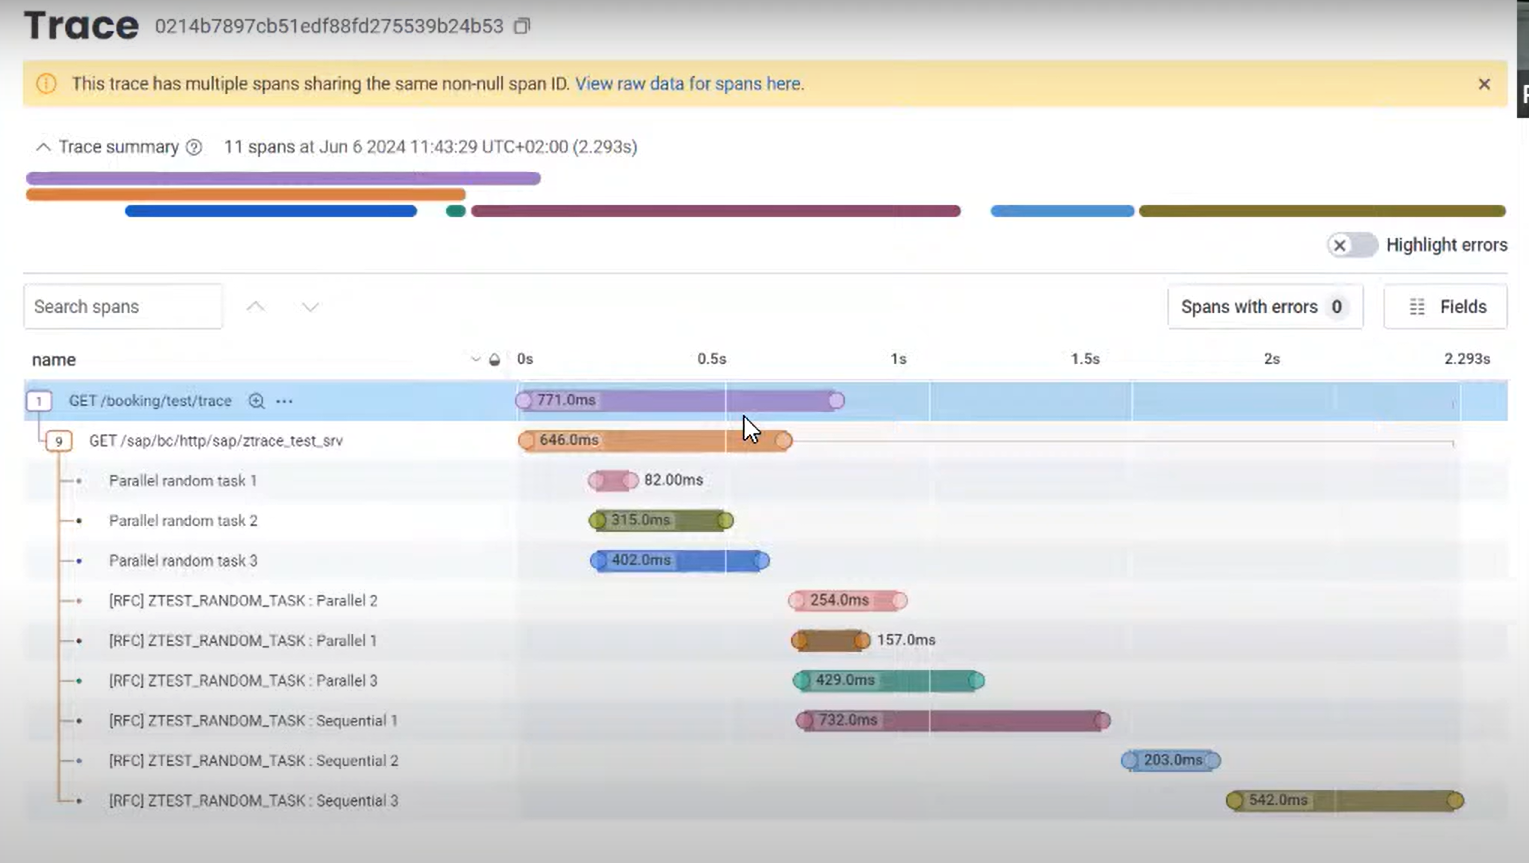The width and height of the screenshot is (1529, 863).
Task: Click the brown 157.0ms span bar
Action: click(830, 640)
